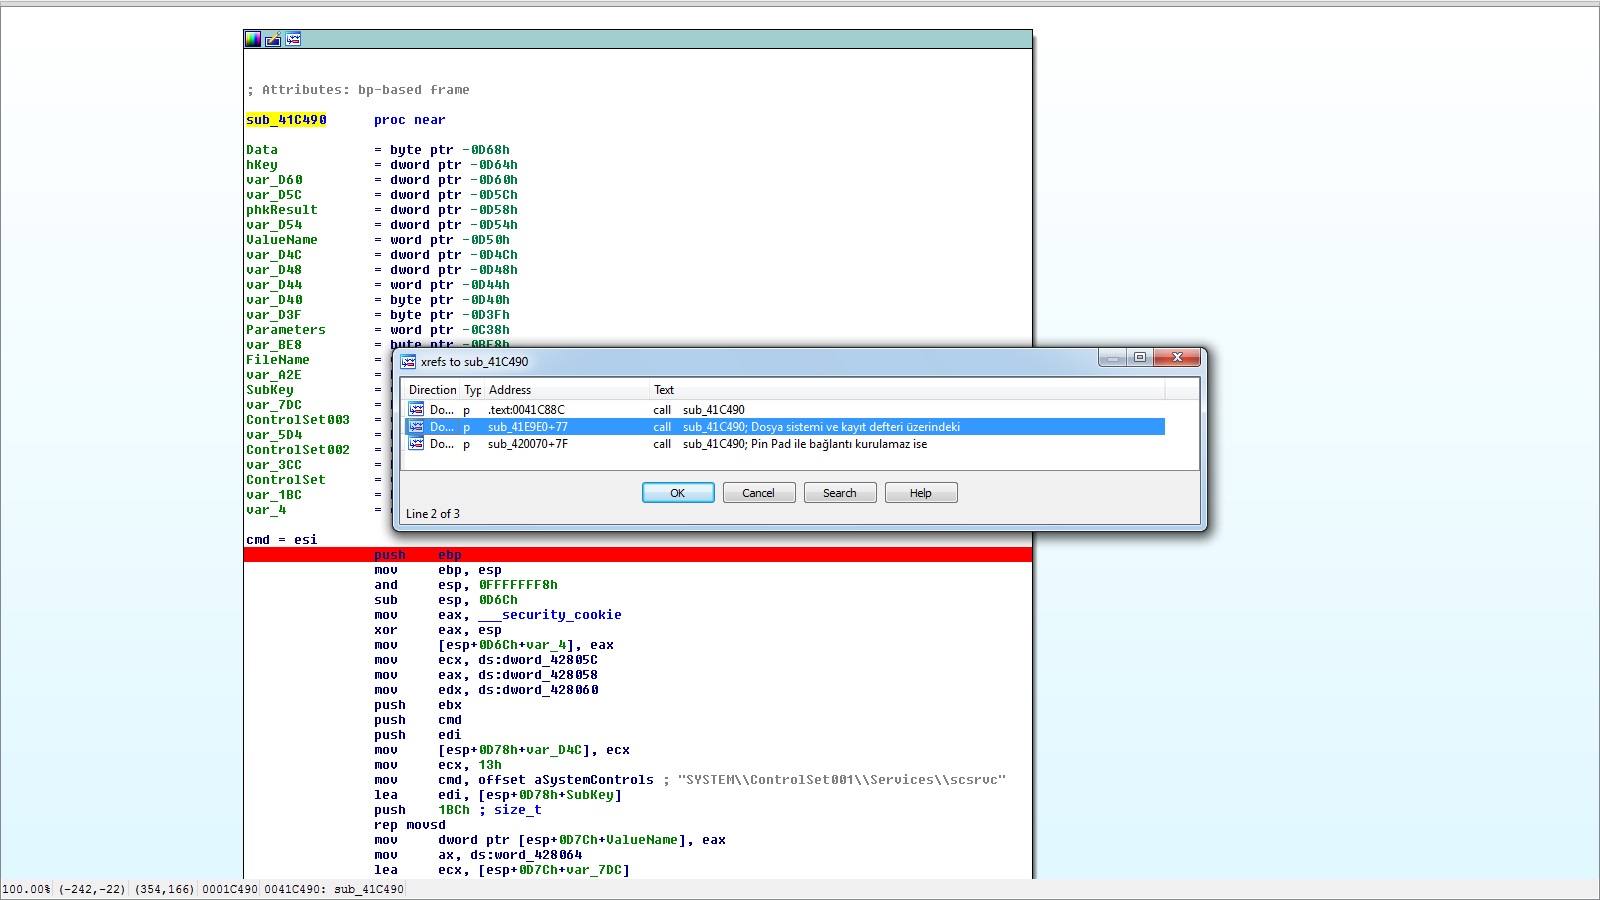The image size is (1600, 900).
Task: Click the '0041C490: sub_41C490' status entry
Action: pyautogui.click(x=334, y=889)
